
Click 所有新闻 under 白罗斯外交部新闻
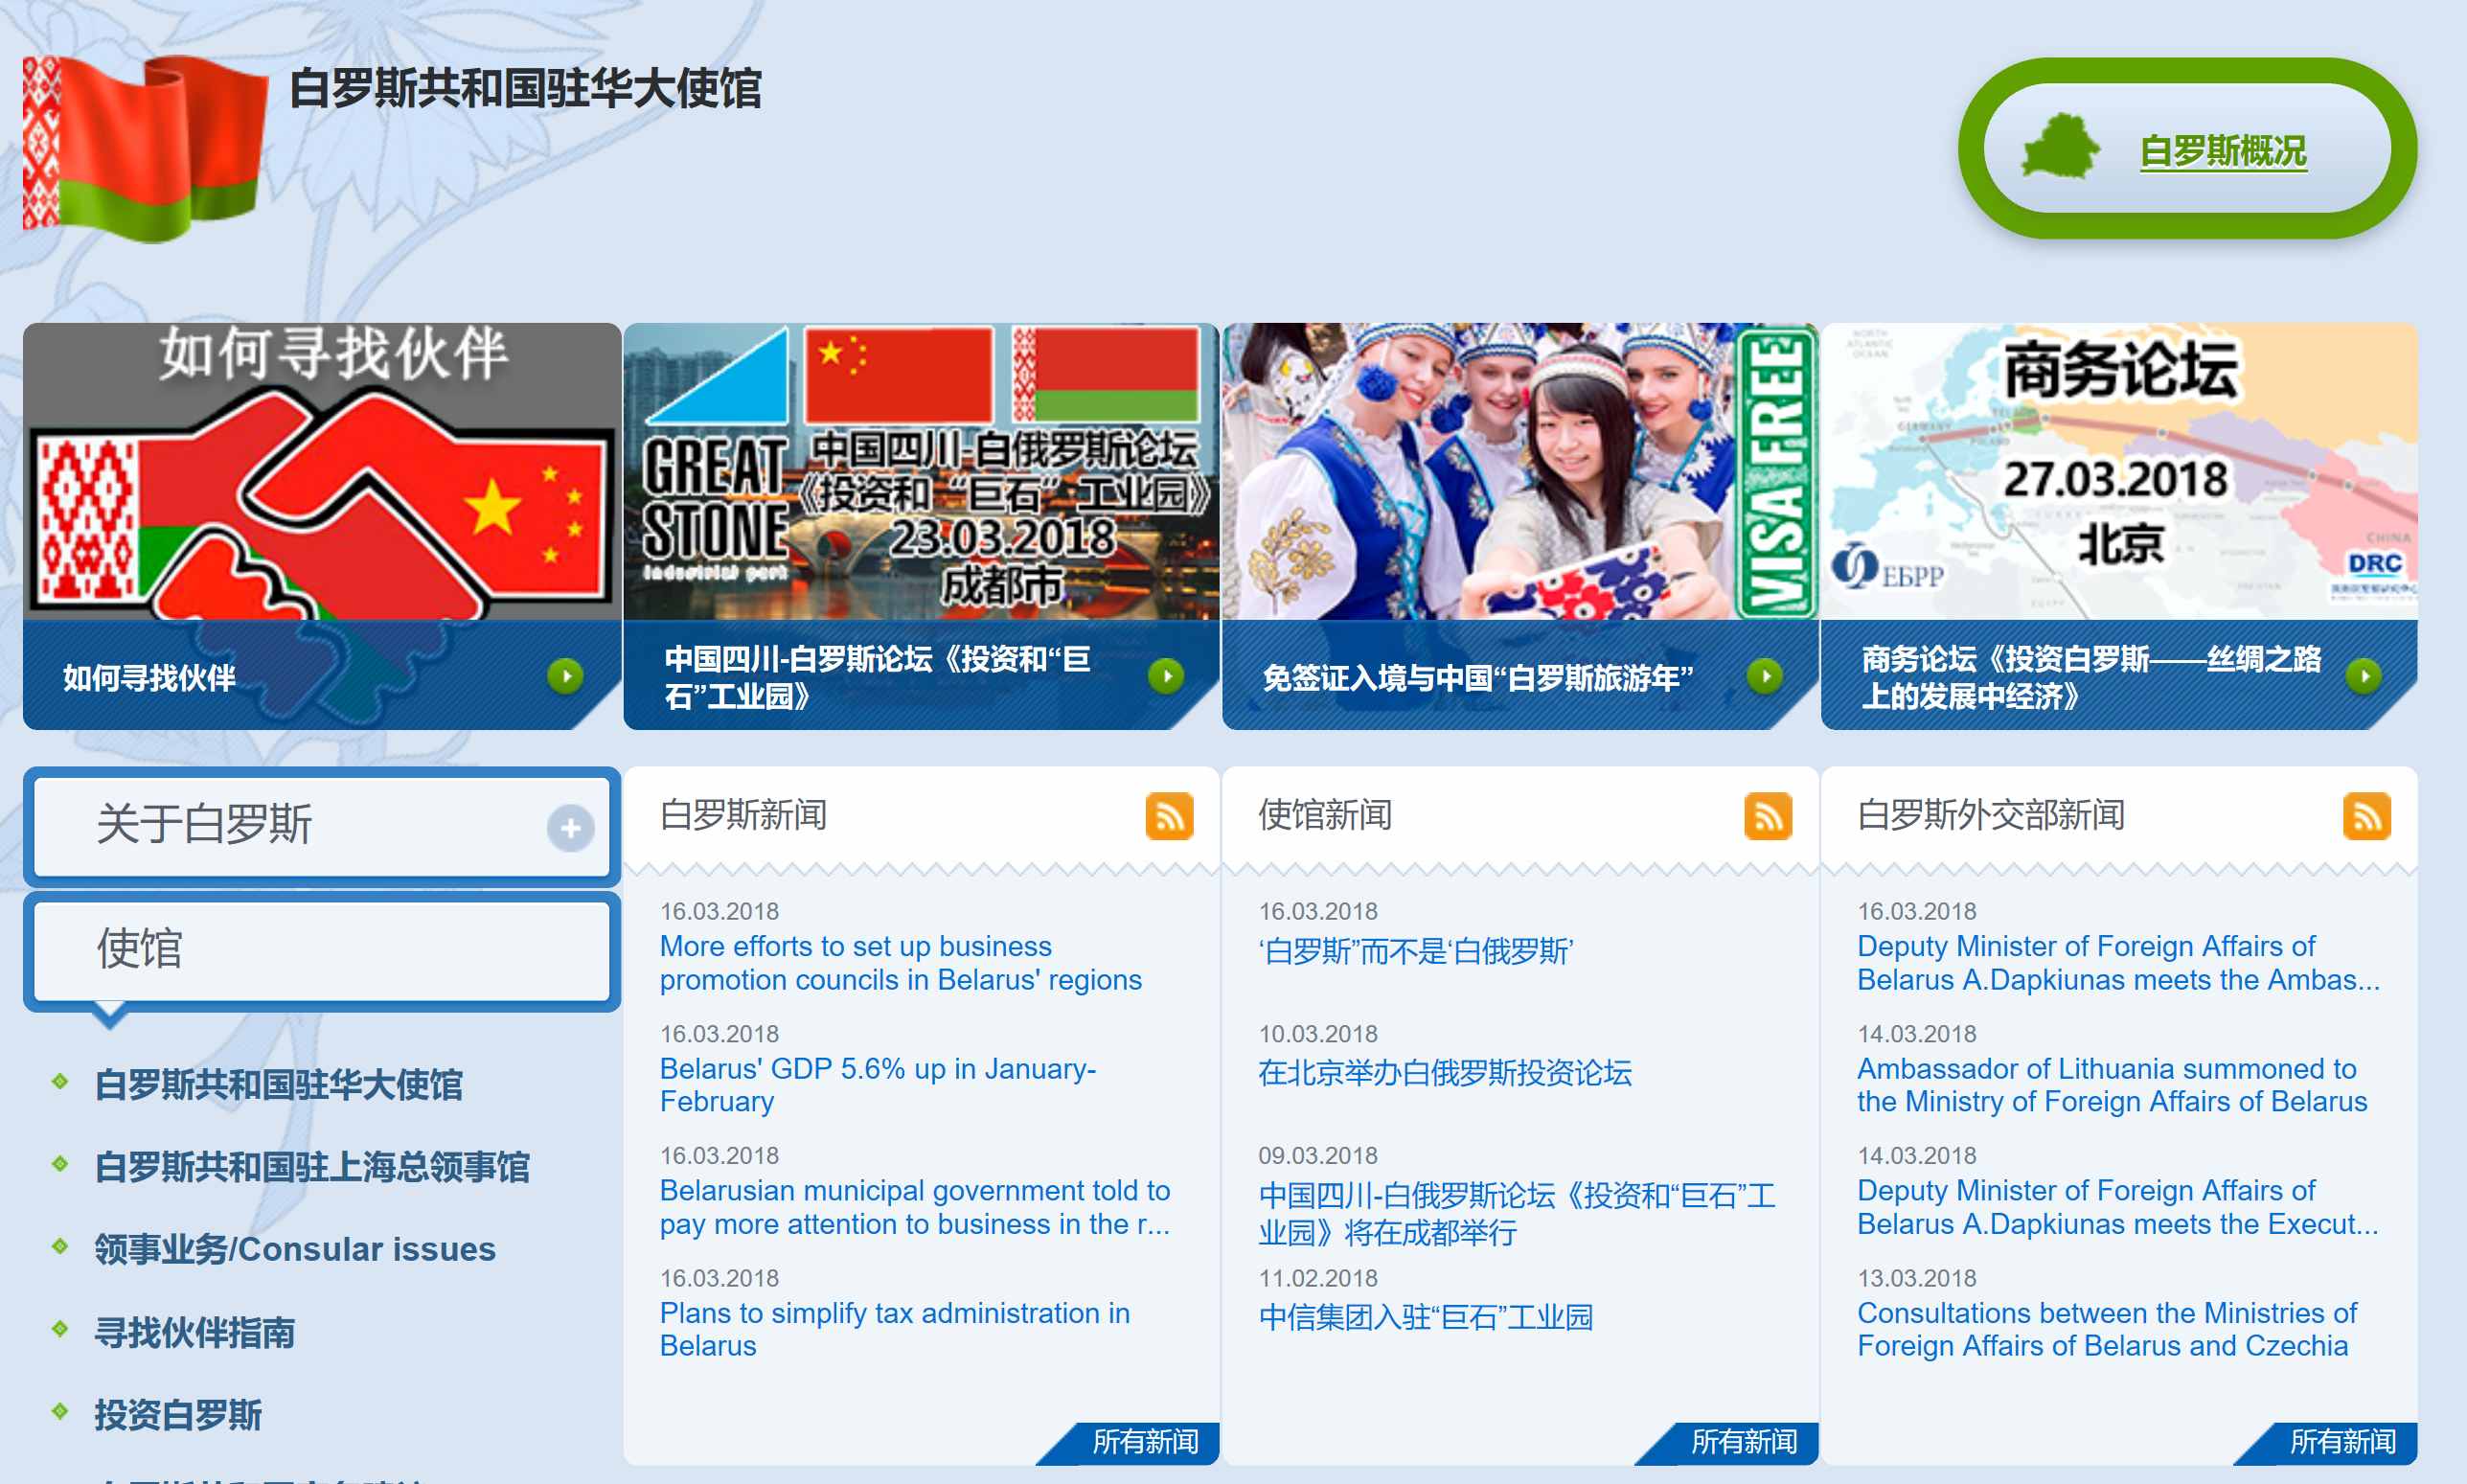point(2342,1441)
